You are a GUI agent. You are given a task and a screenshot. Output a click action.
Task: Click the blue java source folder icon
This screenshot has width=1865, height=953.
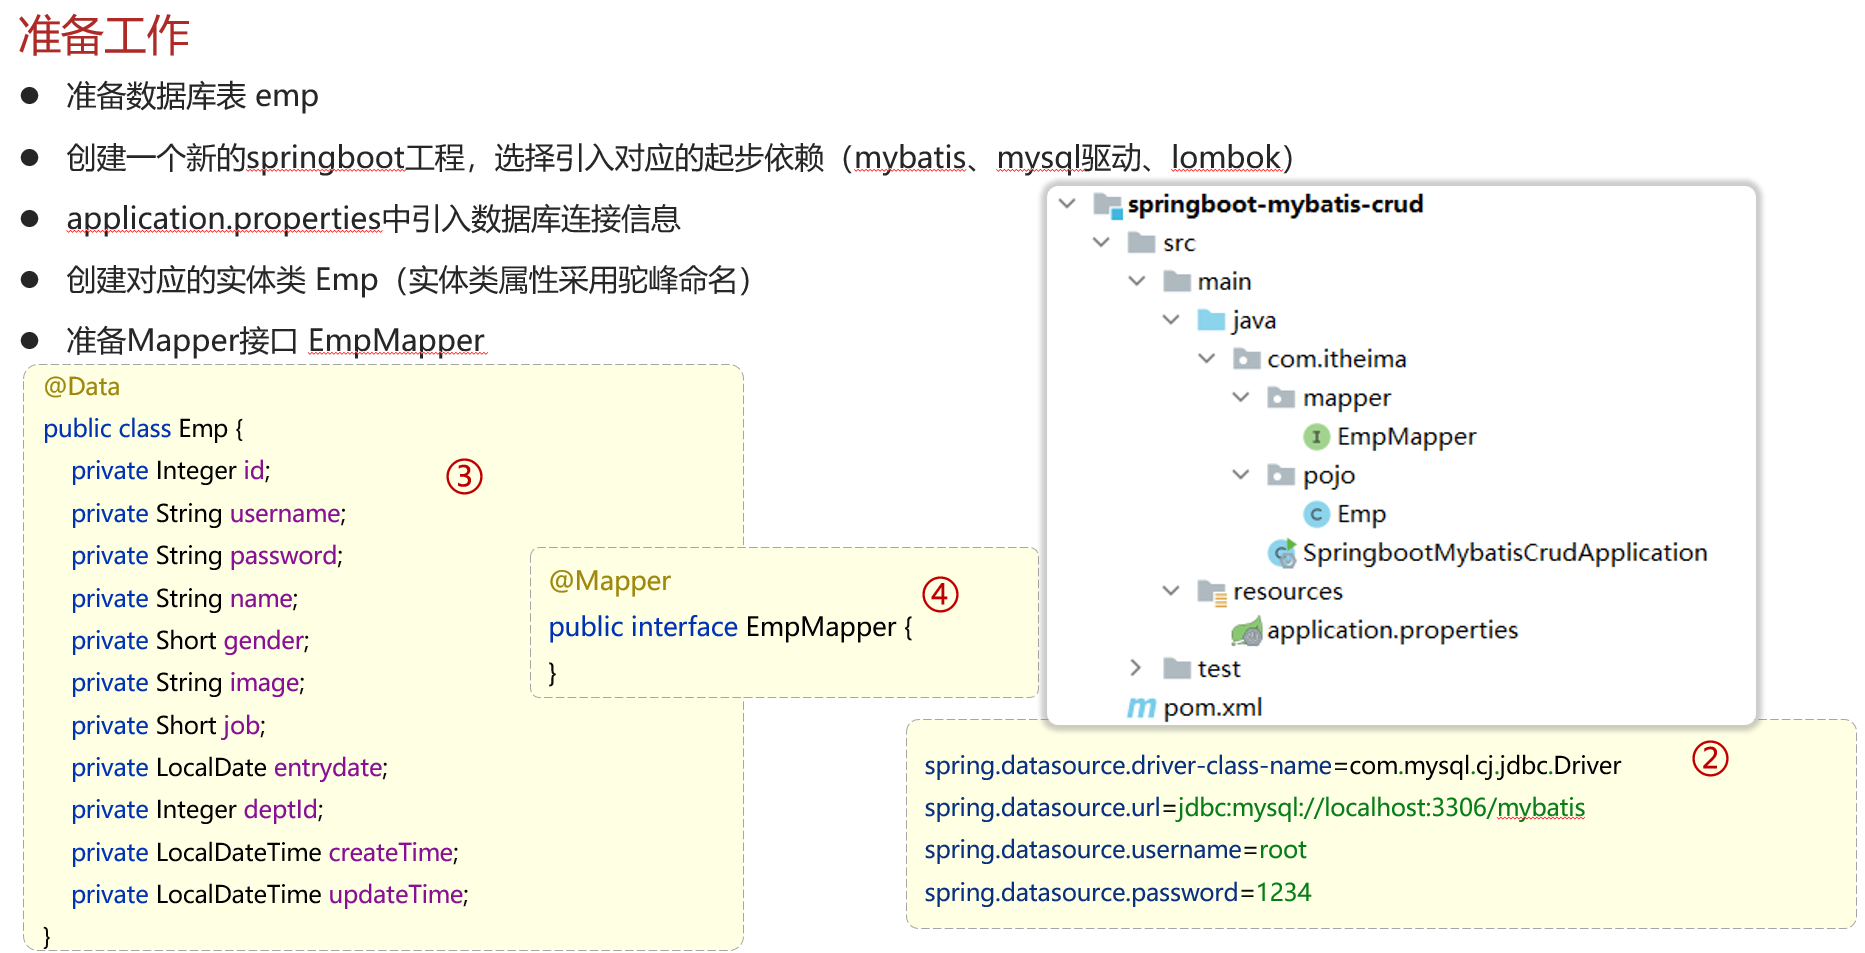coord(1211,320)
